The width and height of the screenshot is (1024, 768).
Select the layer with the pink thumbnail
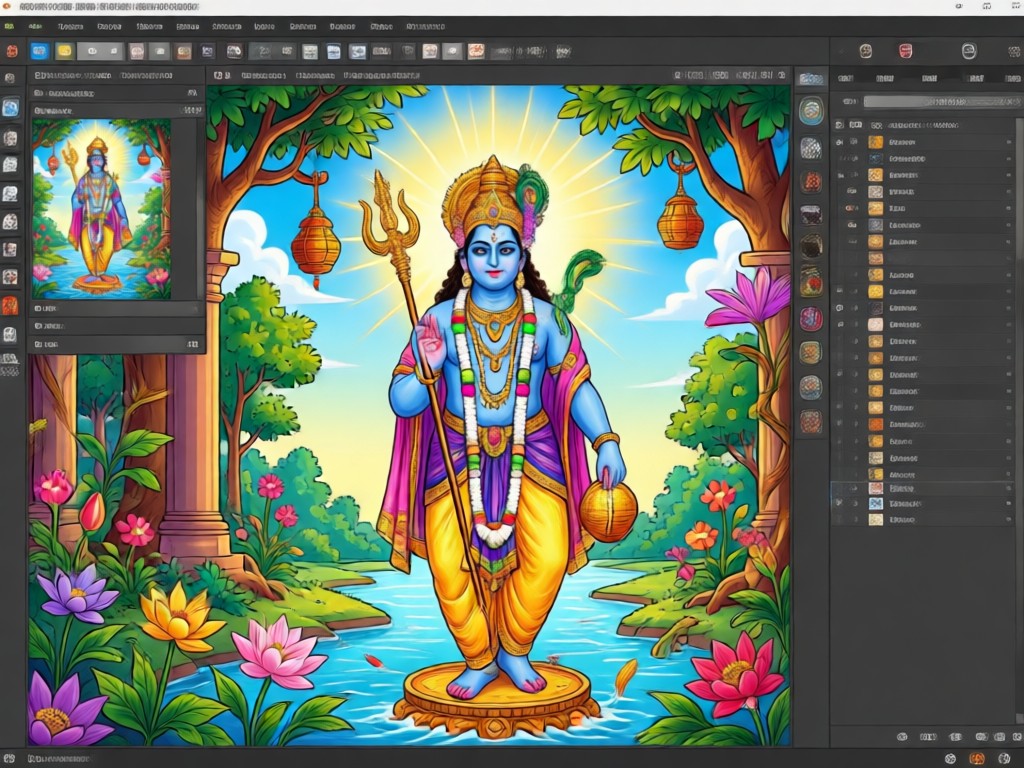tap(922, 325)
